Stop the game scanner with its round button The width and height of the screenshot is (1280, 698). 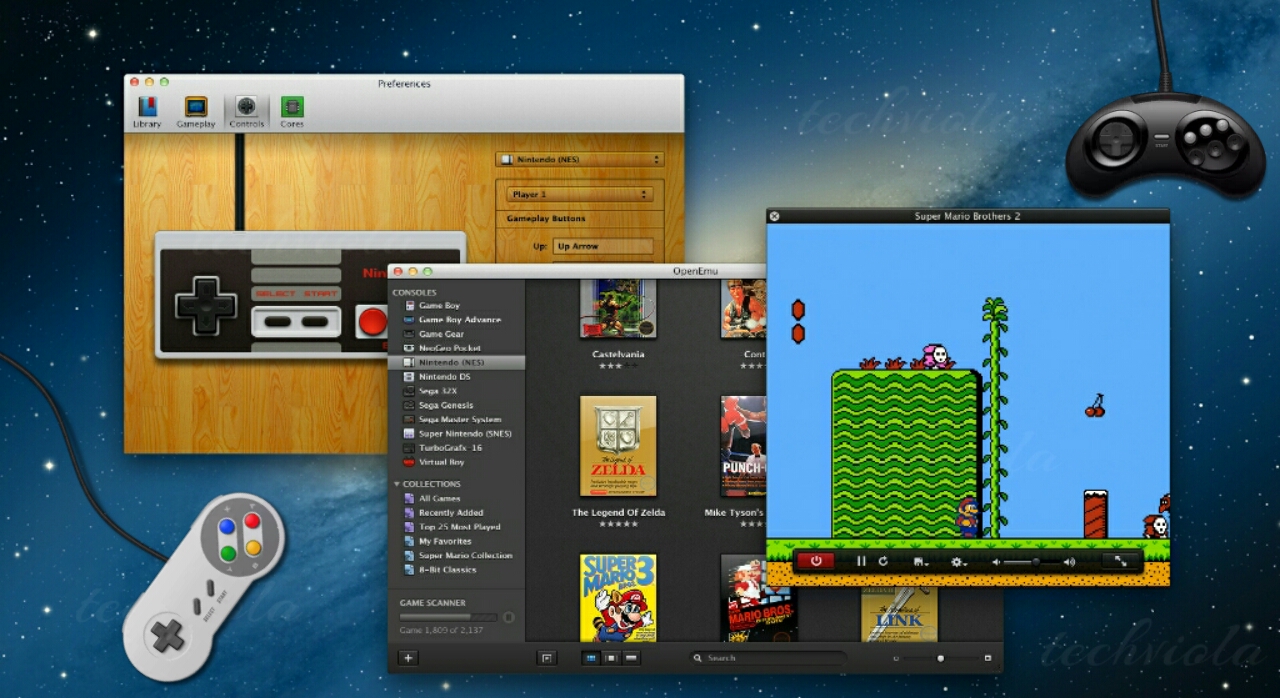[x=509, y=618]
